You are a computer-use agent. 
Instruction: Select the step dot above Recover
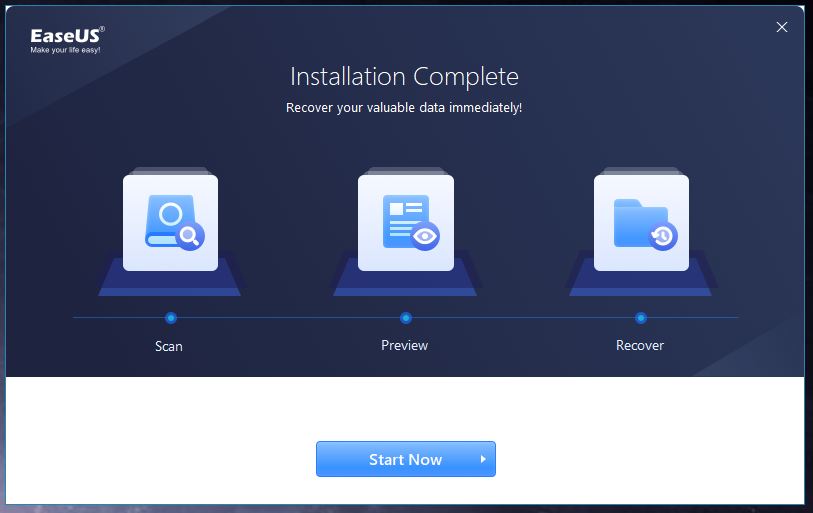[641, 318]
